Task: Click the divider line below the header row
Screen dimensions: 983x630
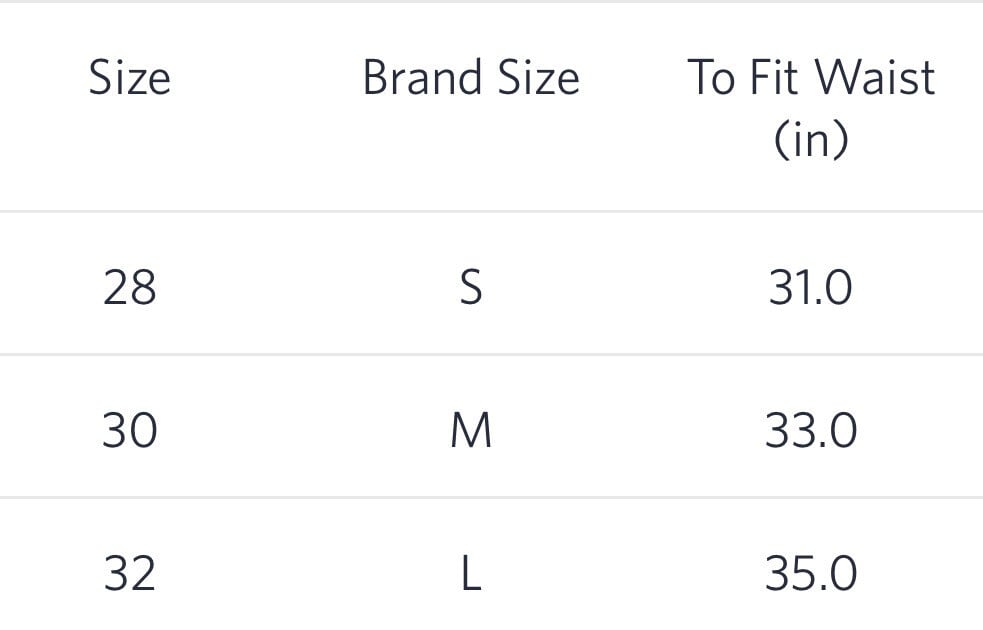Action: click(x=491, y=211)
